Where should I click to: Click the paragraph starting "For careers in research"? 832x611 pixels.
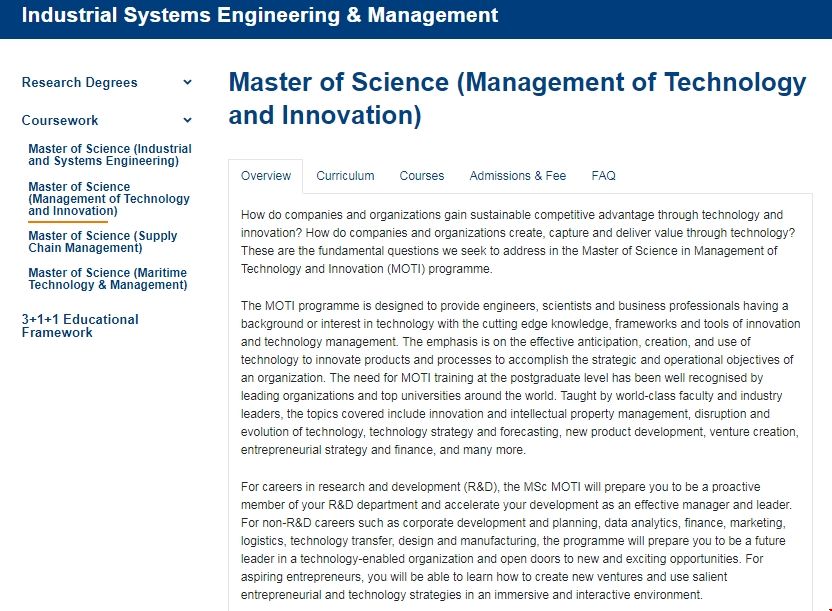click(518, 541)
